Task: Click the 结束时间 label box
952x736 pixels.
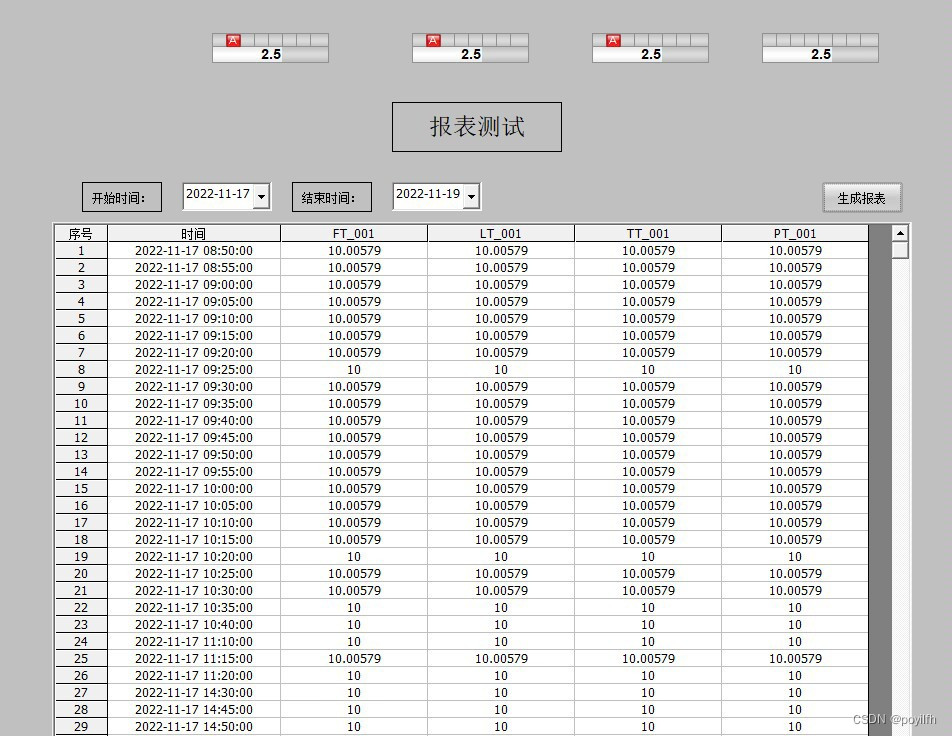Action: pos(332,197)
